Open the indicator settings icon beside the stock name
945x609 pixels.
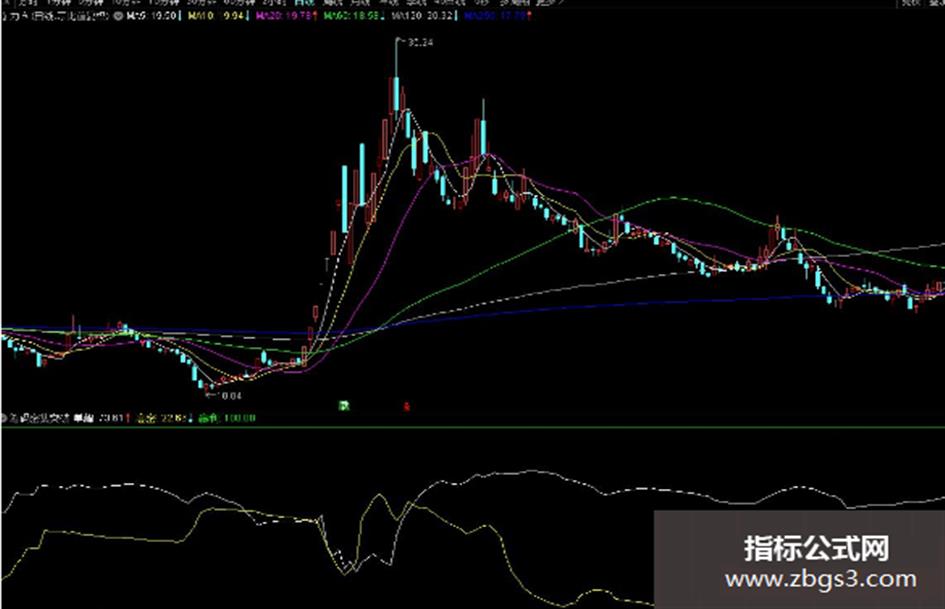pos(119,16)
